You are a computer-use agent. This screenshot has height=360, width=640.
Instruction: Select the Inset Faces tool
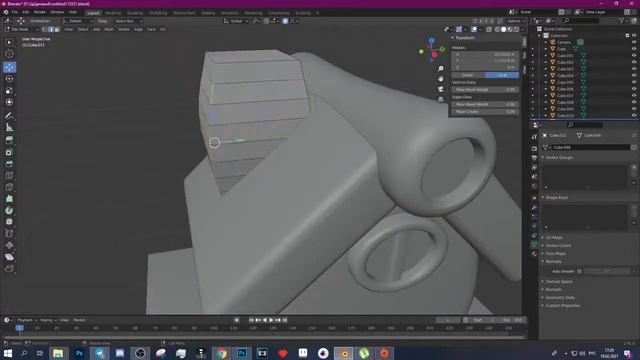click(x=9, y=152)
